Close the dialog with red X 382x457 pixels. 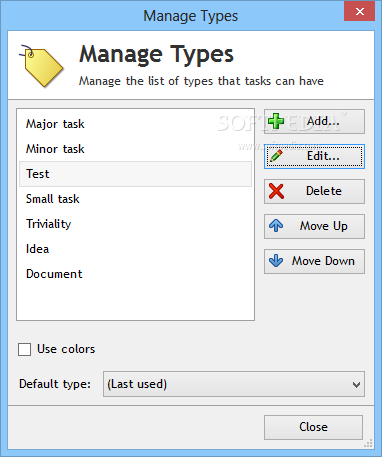click(359, 12)
